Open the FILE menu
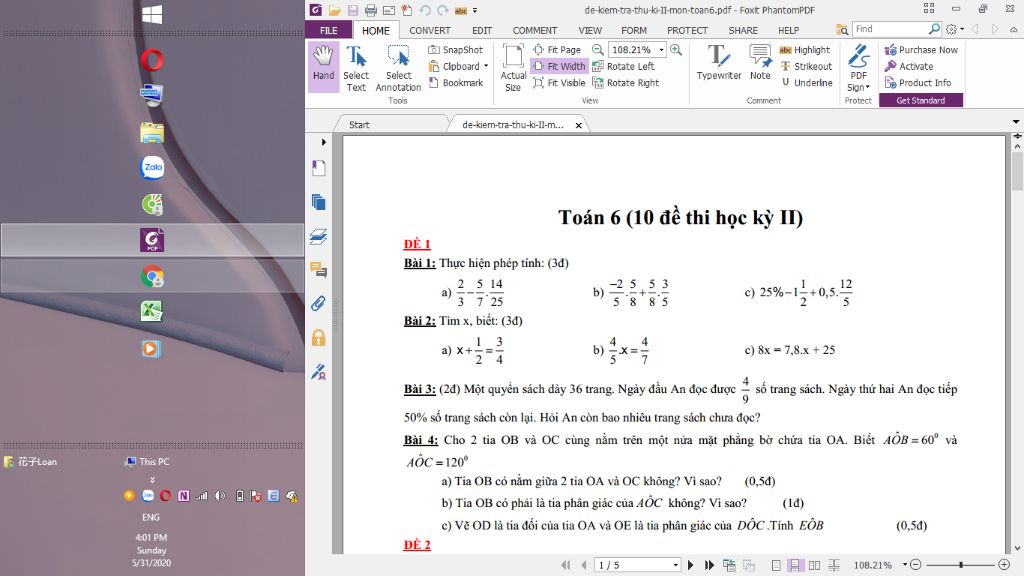This screenshot has height=576, width=1024. (328, 30)
